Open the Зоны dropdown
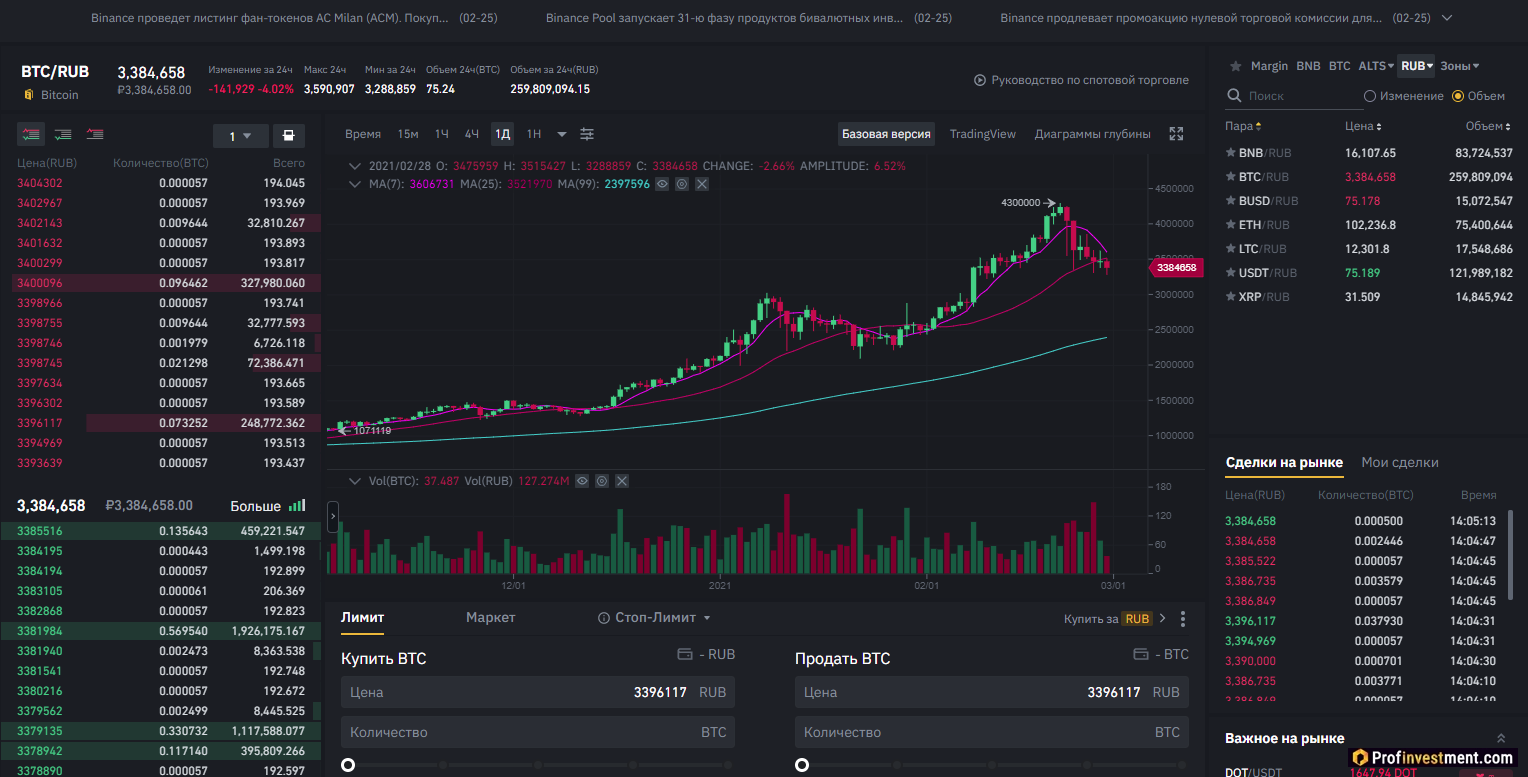Viewport: 1528px width, 777px height. 1459,66
